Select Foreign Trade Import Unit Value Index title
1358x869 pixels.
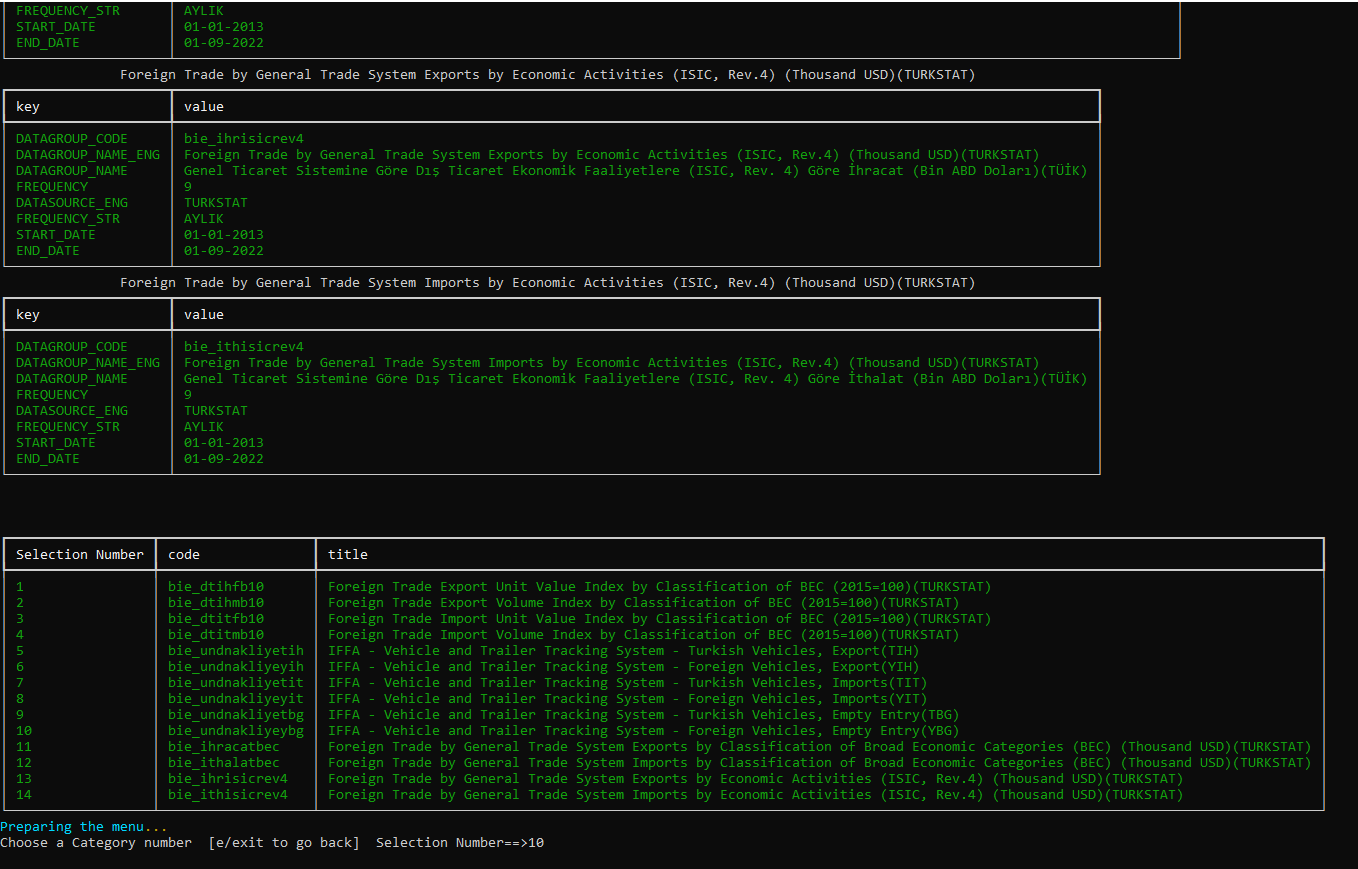659,619
